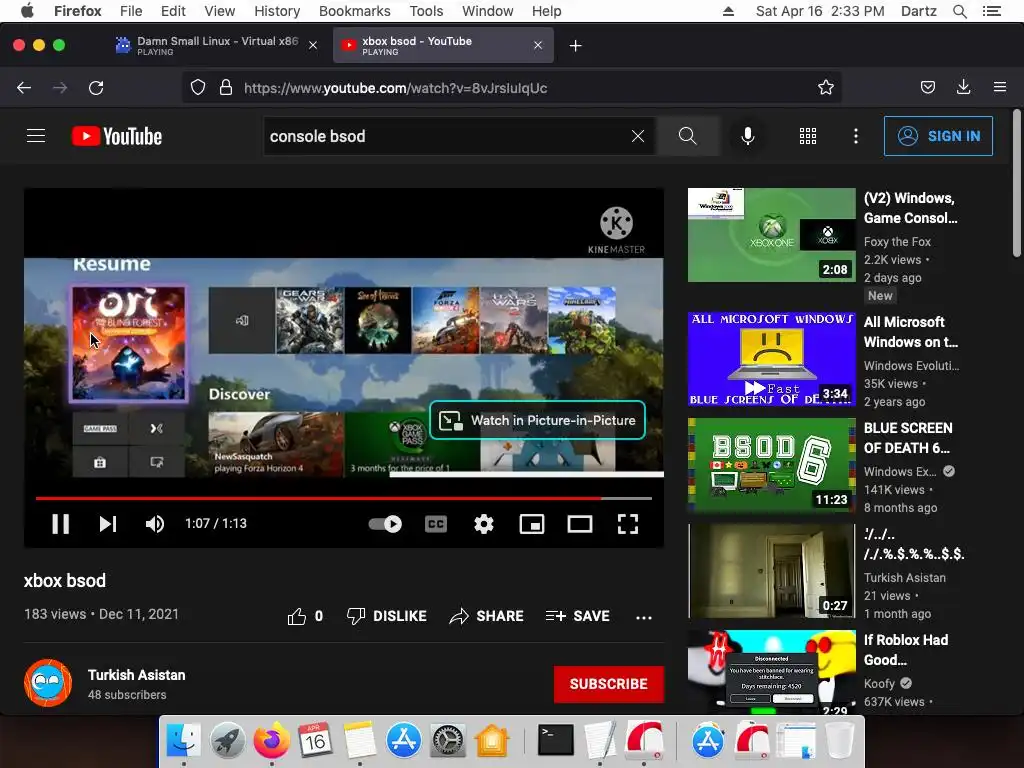Go back in Firefox
Screen dimensions: 1024x768
[x=24, y=88]
